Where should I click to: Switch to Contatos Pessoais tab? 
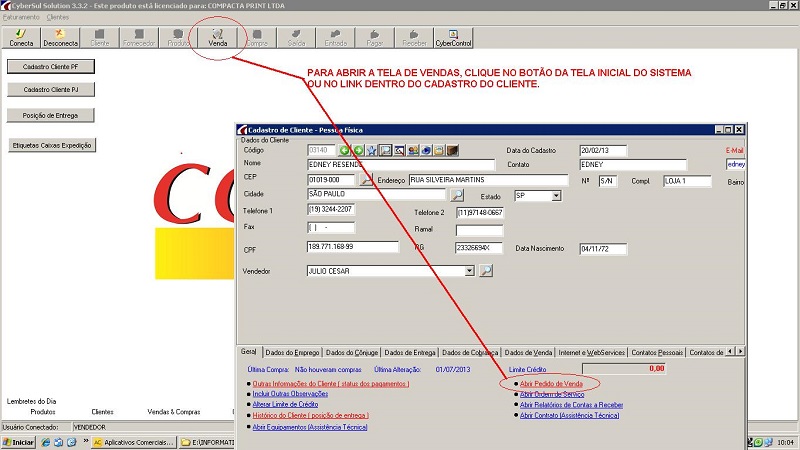coord(657,353)
